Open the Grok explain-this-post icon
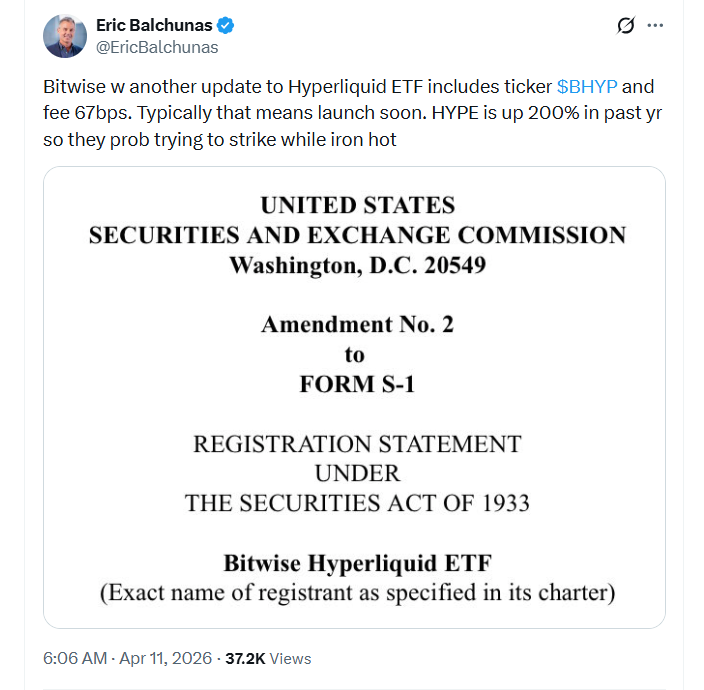 [626, 26]
